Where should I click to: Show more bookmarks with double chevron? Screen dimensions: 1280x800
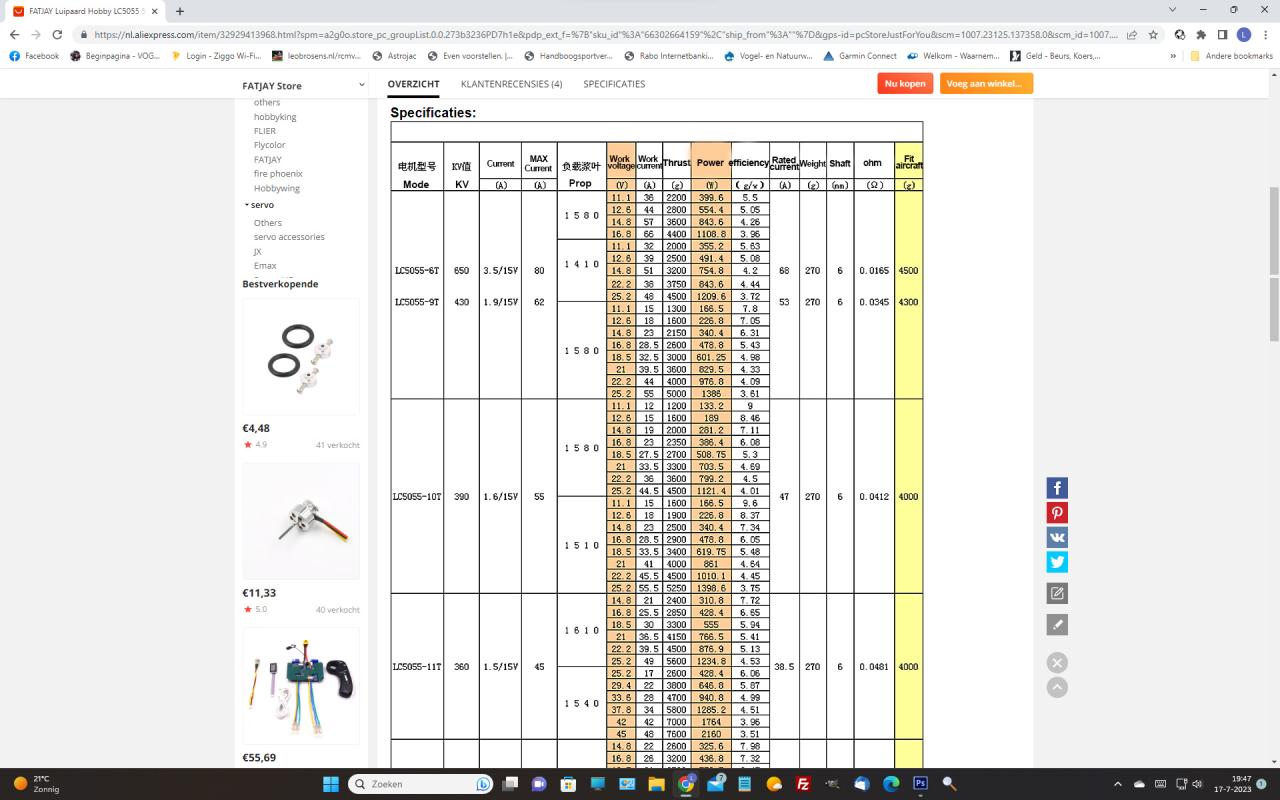click(x=1173, y=56)
